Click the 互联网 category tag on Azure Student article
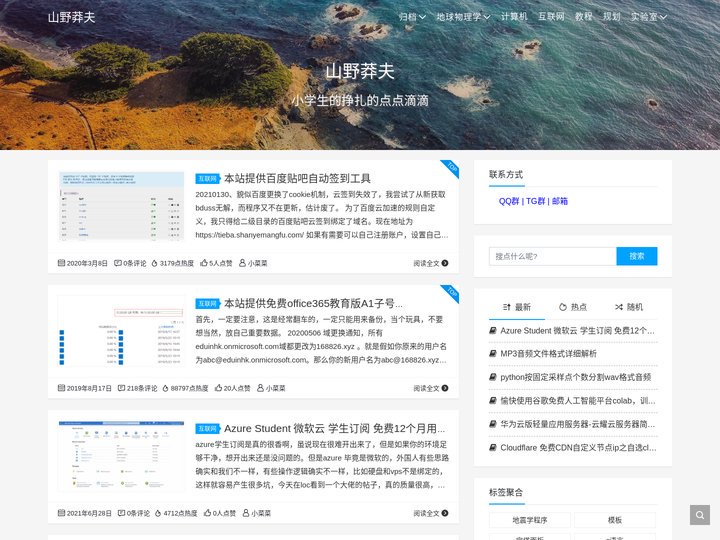 (x=208, y=429)
